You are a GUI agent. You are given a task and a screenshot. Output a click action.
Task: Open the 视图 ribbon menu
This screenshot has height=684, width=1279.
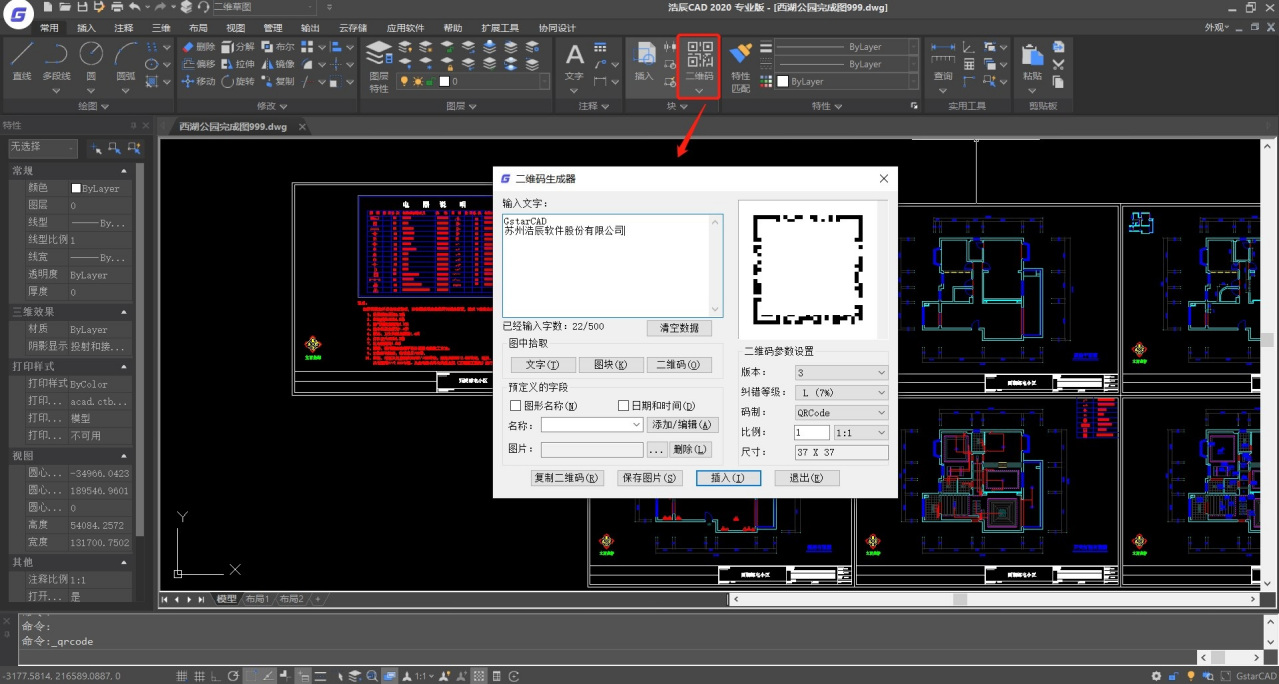(236, 28)
